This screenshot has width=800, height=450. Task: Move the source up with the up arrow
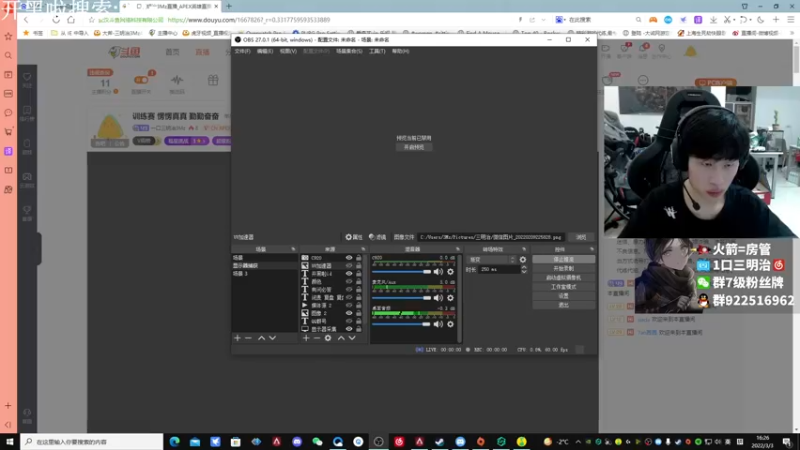pos(341,338)
